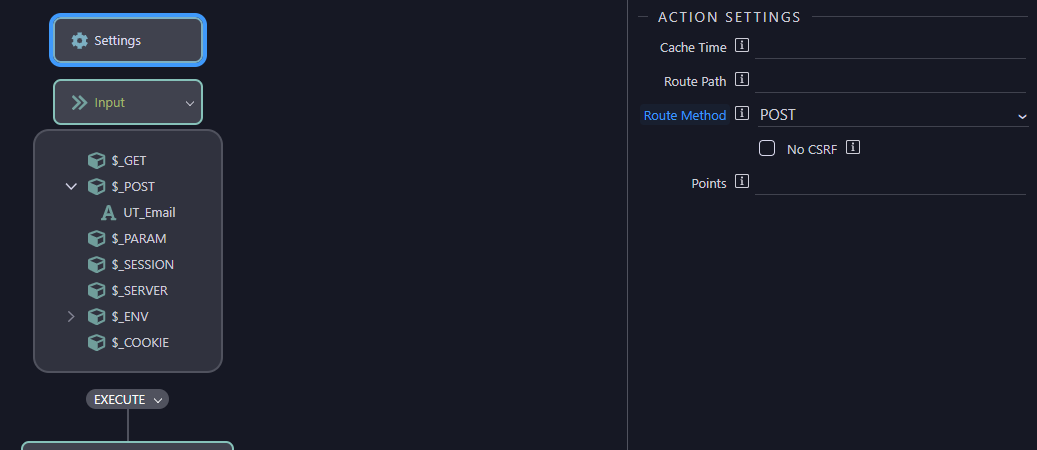
Task: Click the No CSRF info icon
Action: (x=853, y=148)
